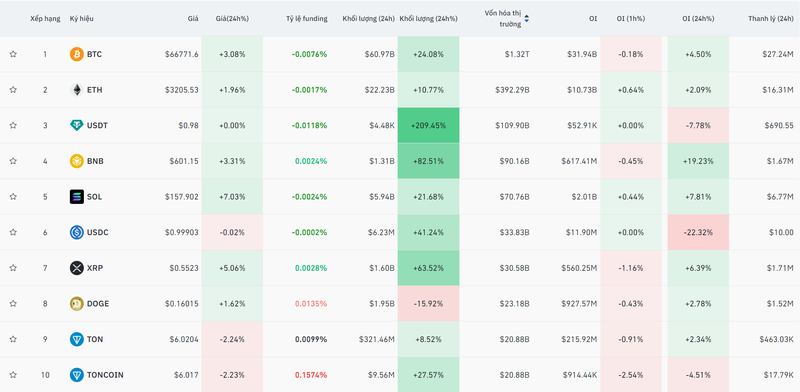Toggle favorite star for SOL row

pos(13,197)
